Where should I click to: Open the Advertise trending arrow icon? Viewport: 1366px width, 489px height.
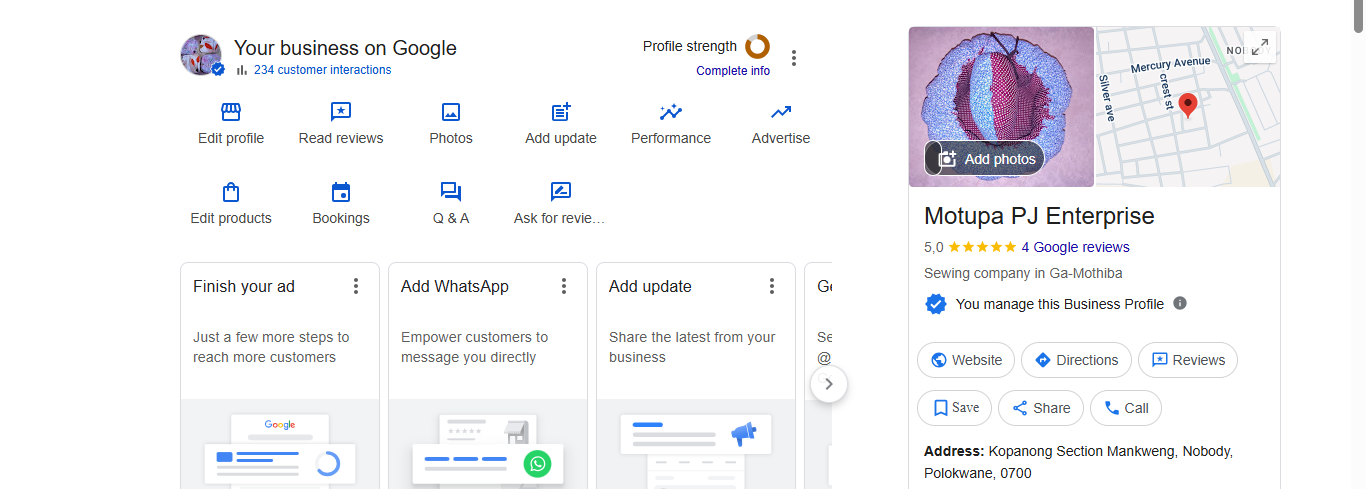click(x=781, y=112)
